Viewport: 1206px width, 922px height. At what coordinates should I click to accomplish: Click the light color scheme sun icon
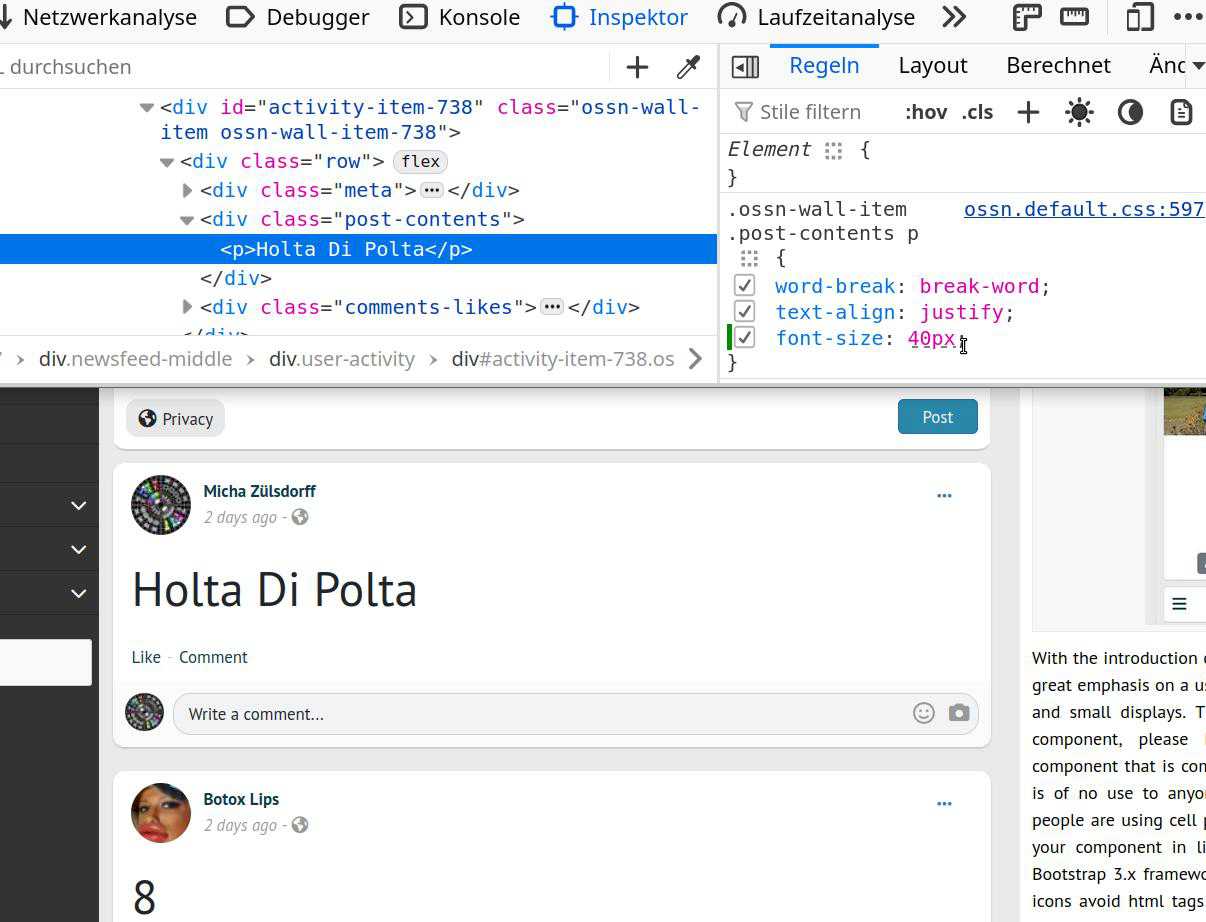[x=1079, y=112]
